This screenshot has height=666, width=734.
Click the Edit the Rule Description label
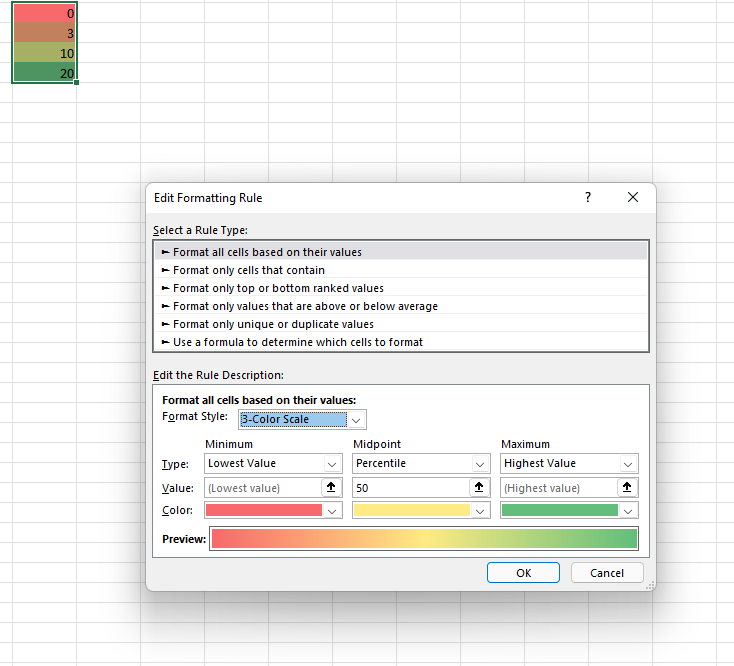point(218,375)
